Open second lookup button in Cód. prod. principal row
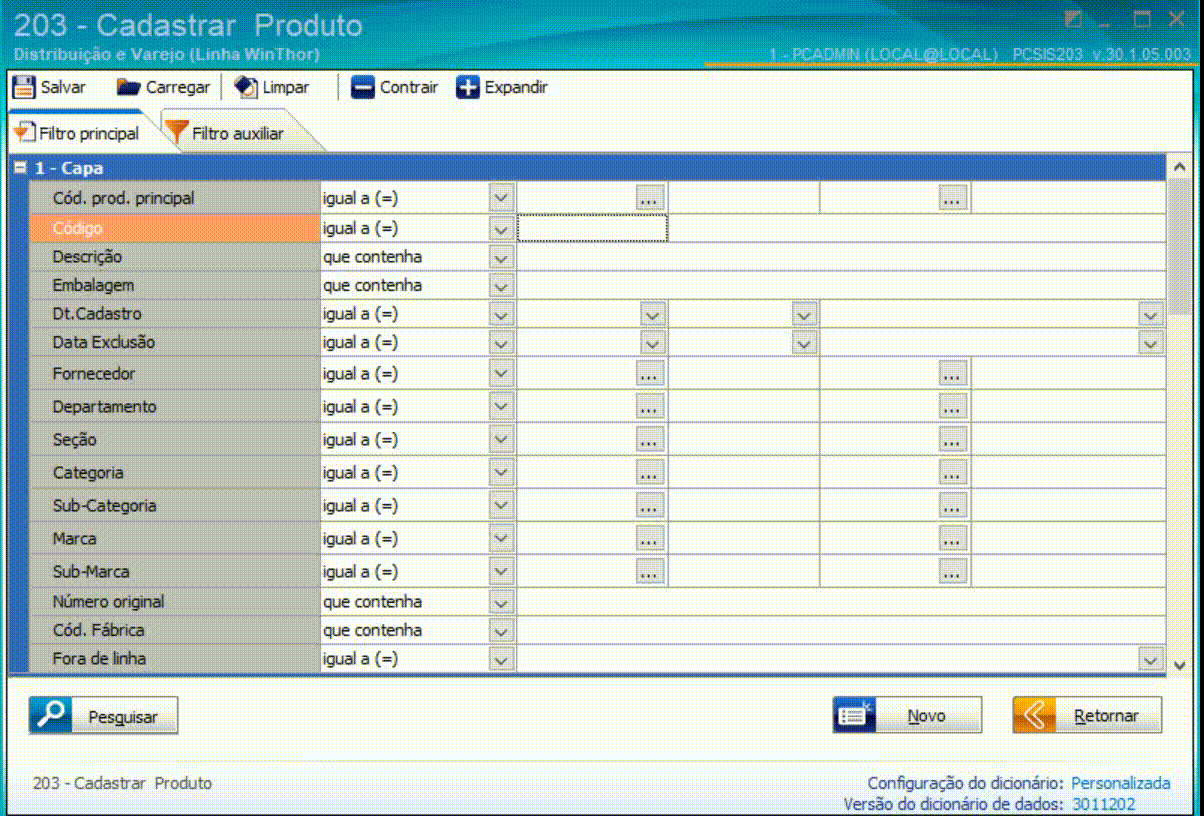Screen dimensions: 1204x816 click(x=953, y=198)
